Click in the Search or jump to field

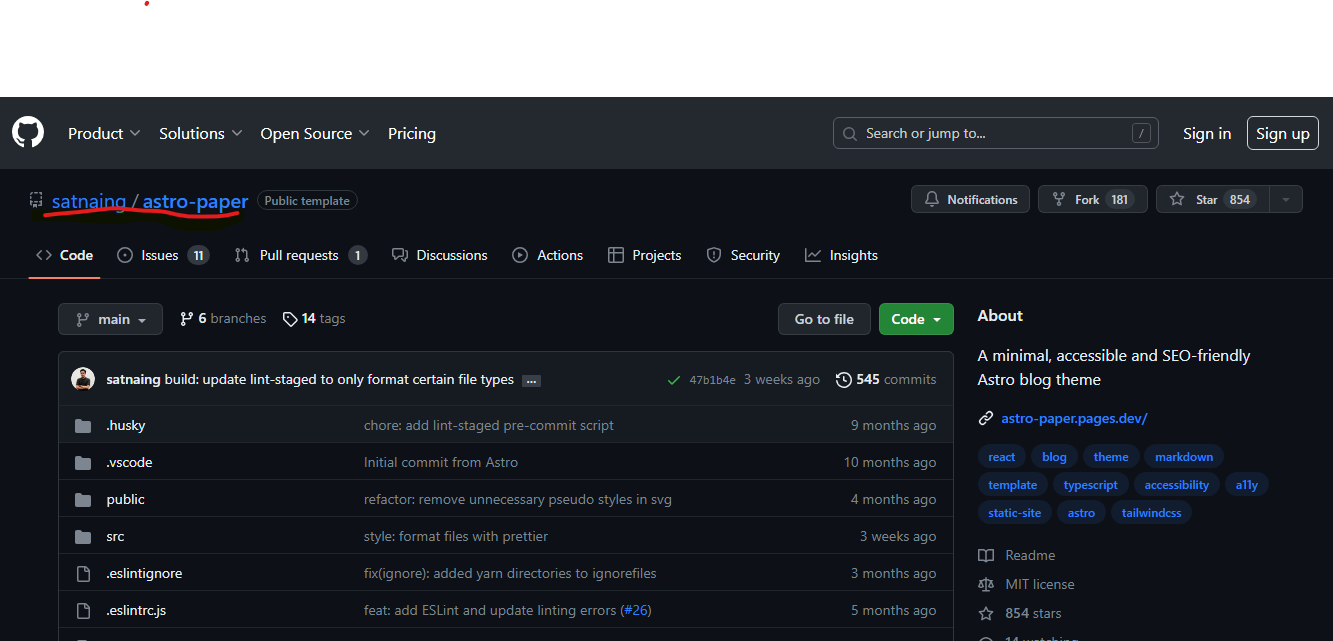point(996,133)
